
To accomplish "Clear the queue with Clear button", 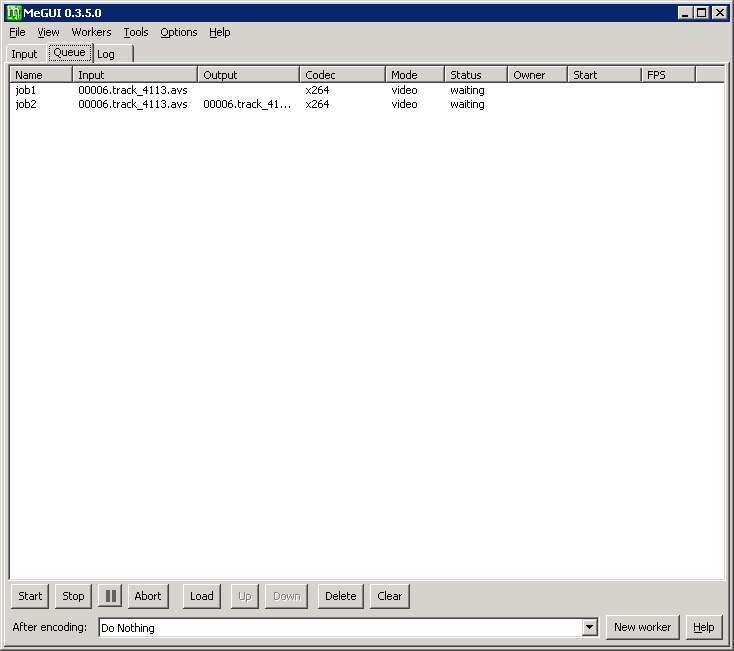I will pyautogui.click(x=390, y=596).
